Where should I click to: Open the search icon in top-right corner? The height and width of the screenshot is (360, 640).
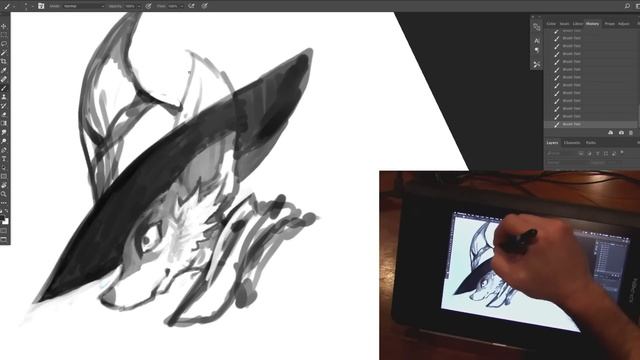(627, 6)
